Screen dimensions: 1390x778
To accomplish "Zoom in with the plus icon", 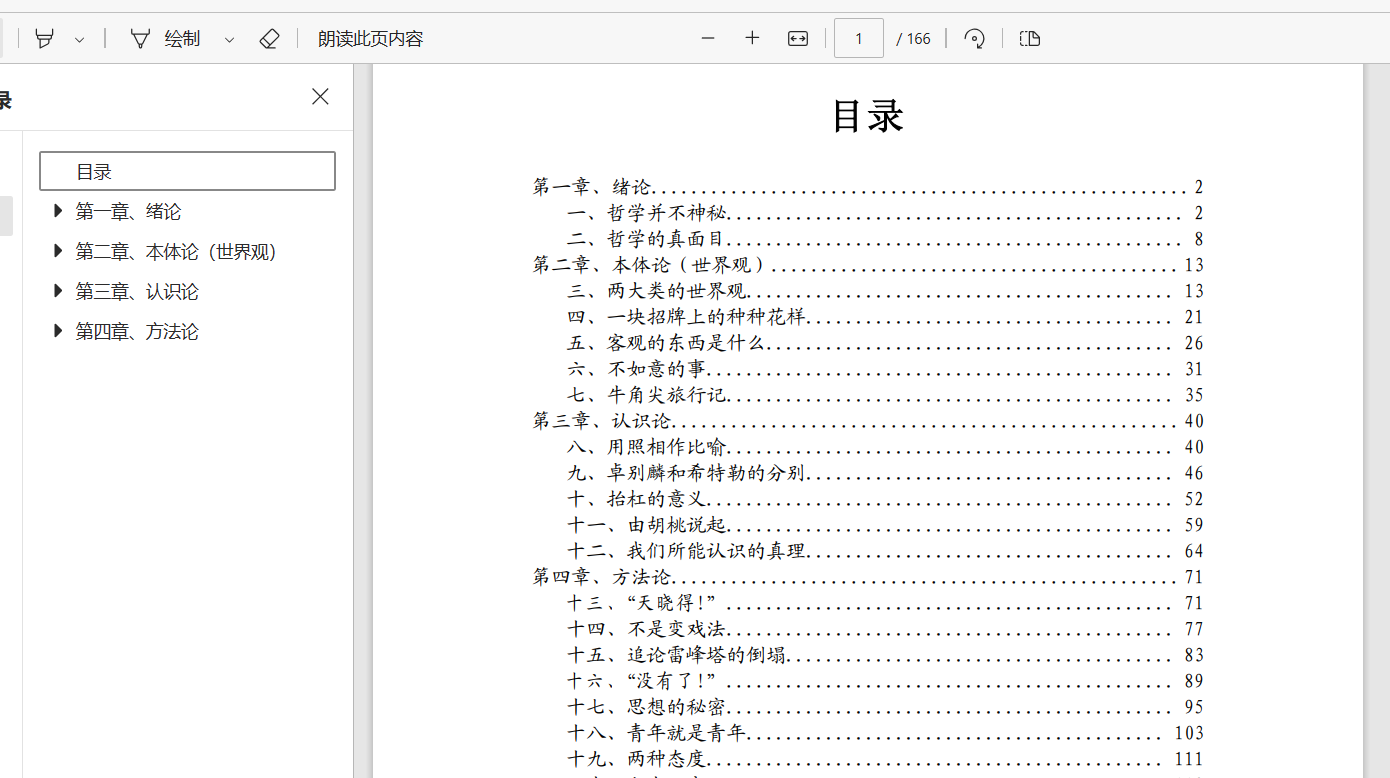I will pyautogui.click(x=752, y=38).
